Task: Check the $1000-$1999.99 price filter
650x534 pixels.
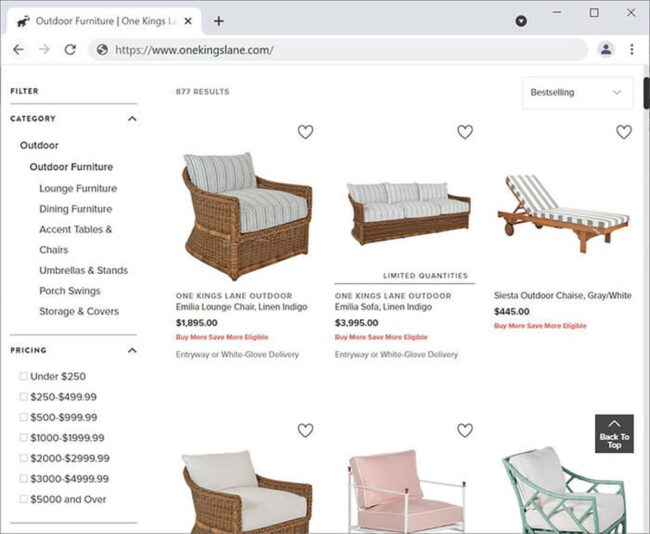Action: pyautogui.click(x=24, y=437)
